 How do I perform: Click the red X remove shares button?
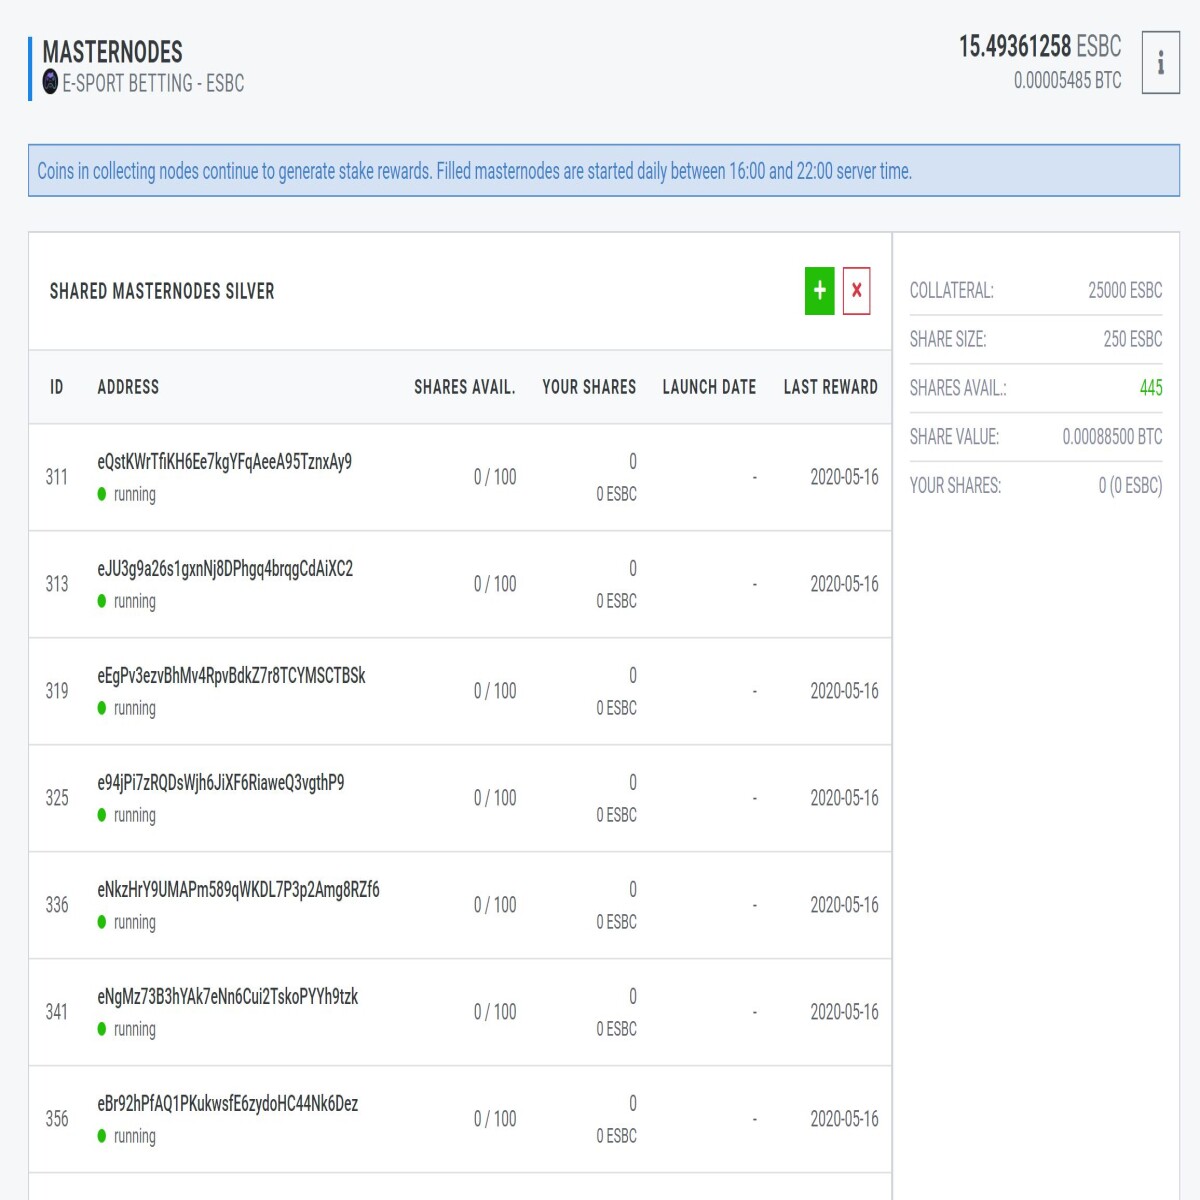click(856, 291)
